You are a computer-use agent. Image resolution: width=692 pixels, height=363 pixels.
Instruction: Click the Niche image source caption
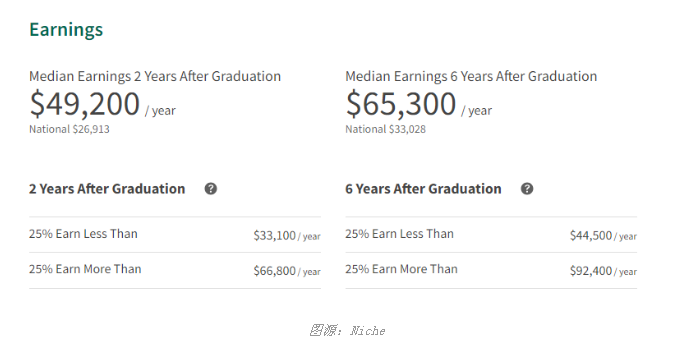[x=347, y=330]
